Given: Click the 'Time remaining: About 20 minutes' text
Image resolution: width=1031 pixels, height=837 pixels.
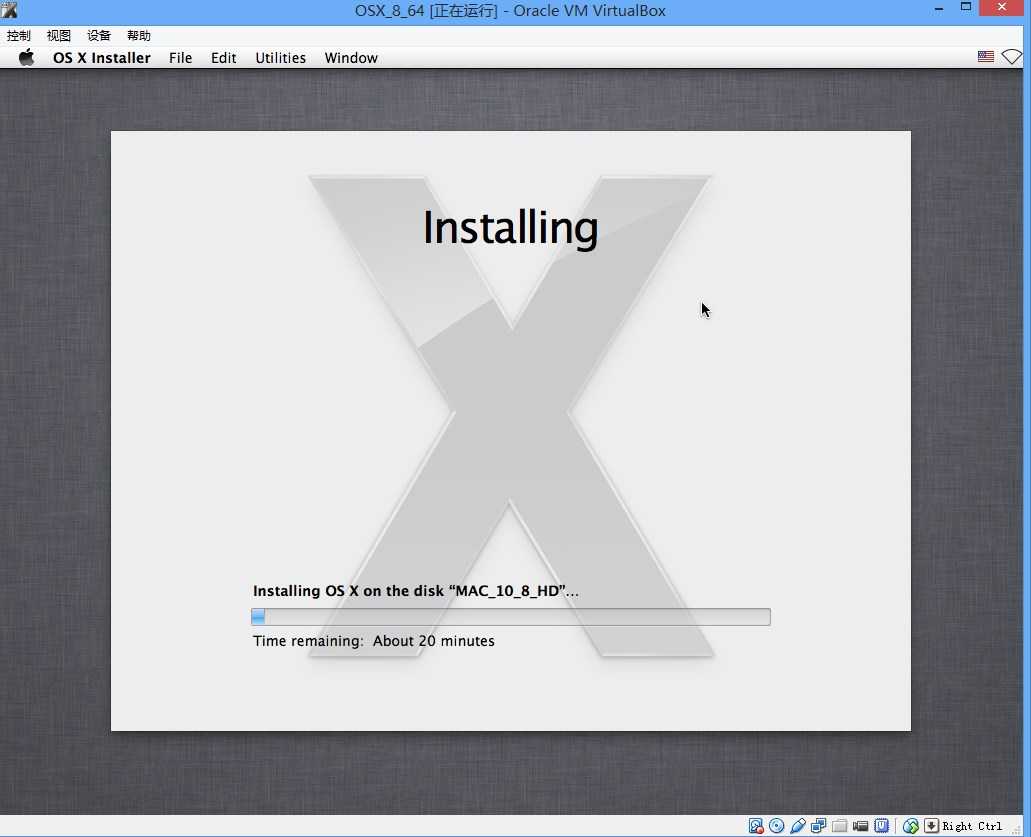Looking at the screenshot, I should [x=373, y=641].
